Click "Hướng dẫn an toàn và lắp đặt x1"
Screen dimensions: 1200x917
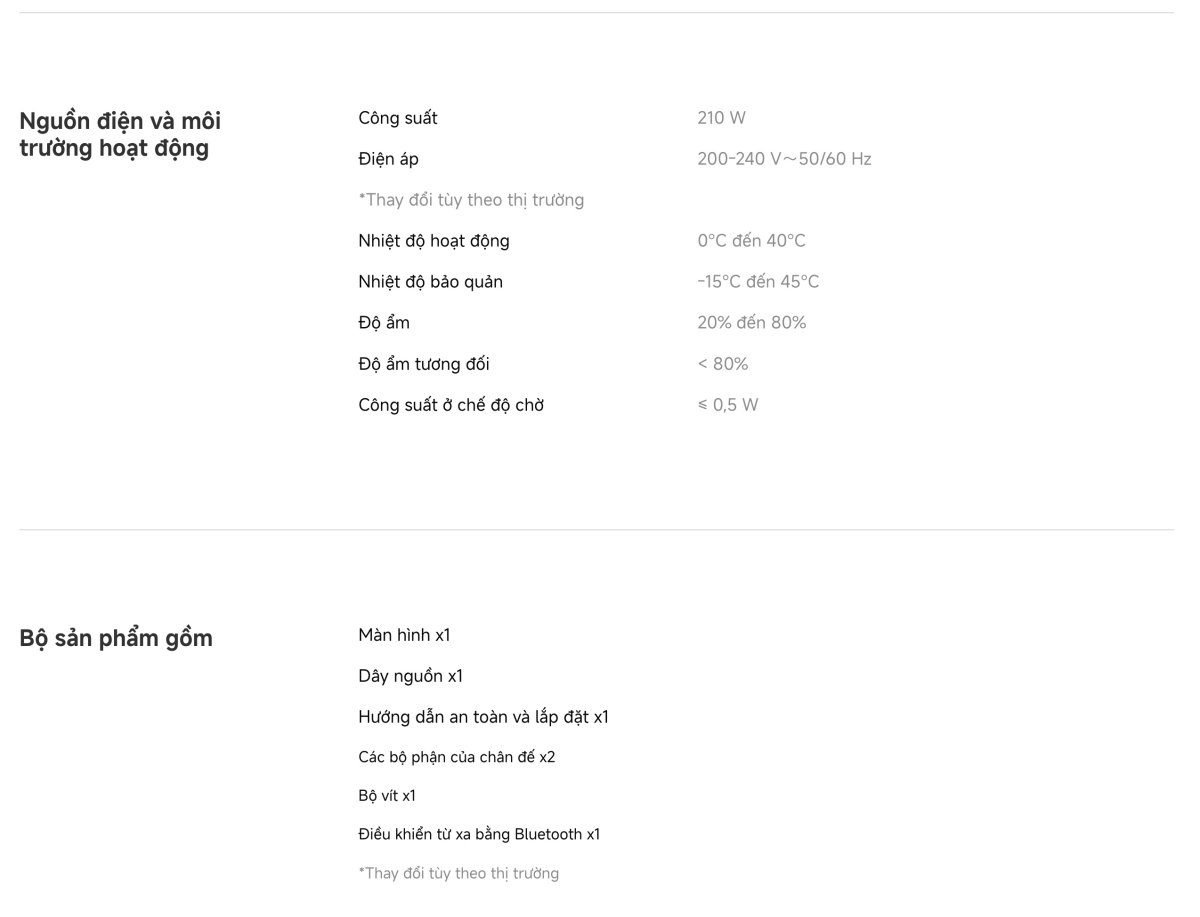click(483, 717)
